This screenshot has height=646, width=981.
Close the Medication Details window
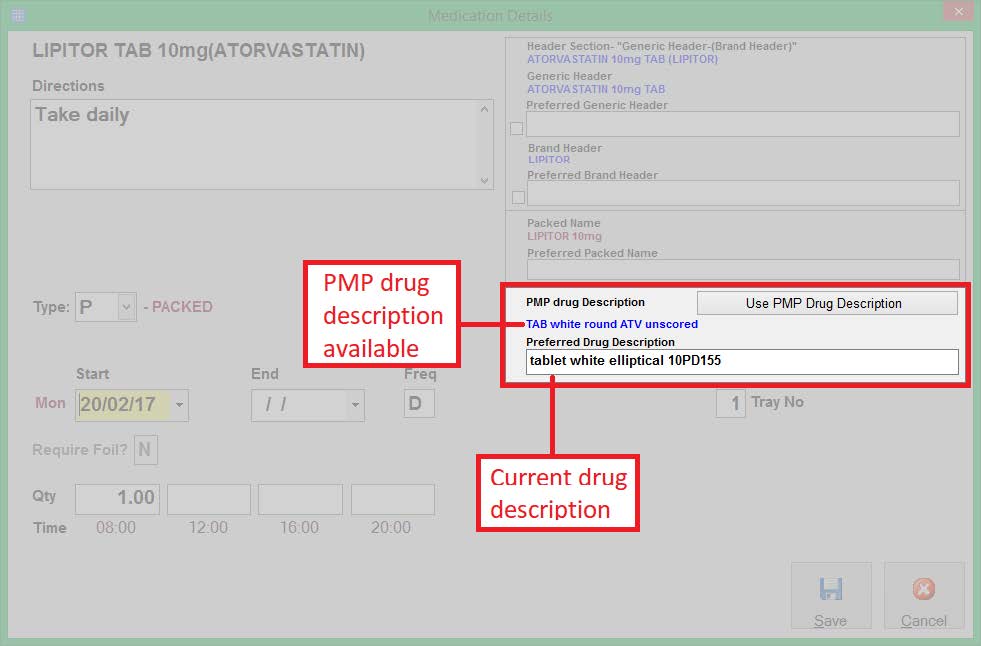click(958, 11)
